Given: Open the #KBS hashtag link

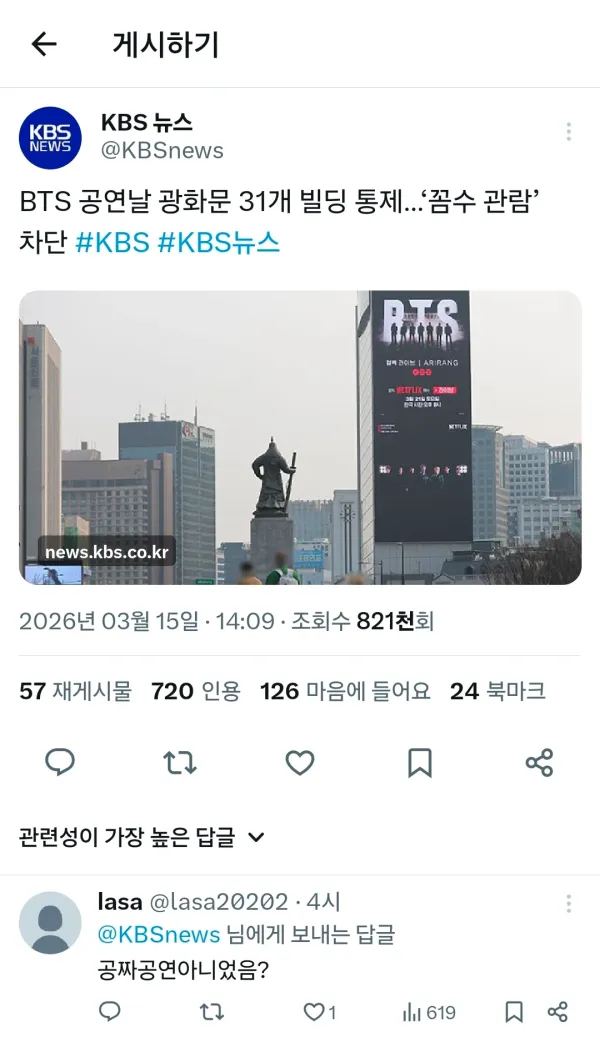Looking at the screenshot, I should [x=113, y=242].
